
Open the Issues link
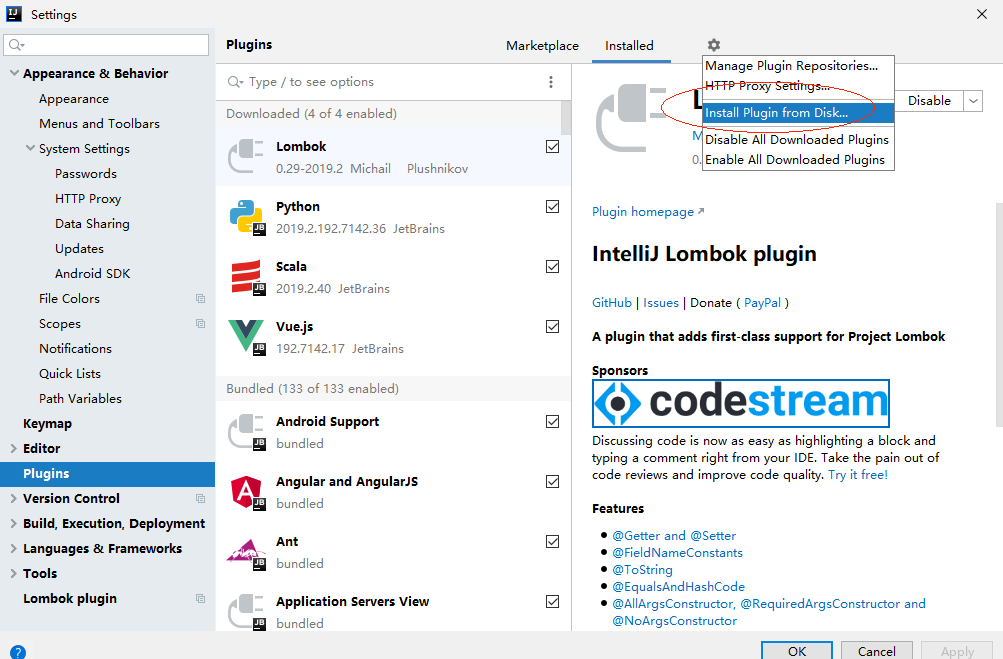coord(661,303)
